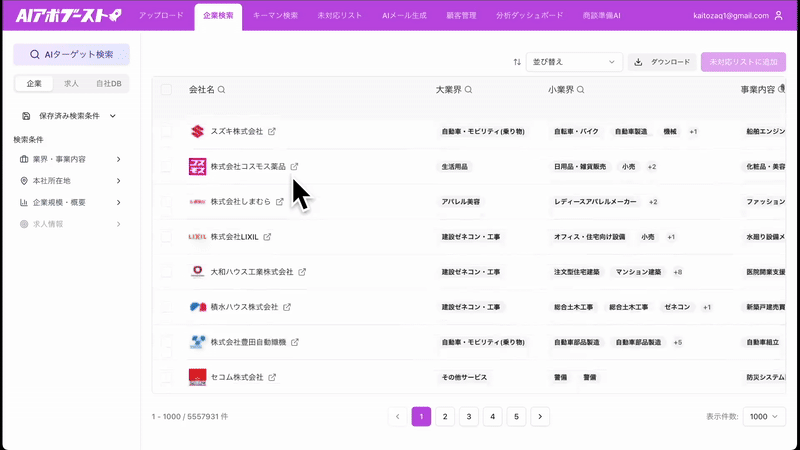
Task: Open AIターゲット検索
Action: 71,55
